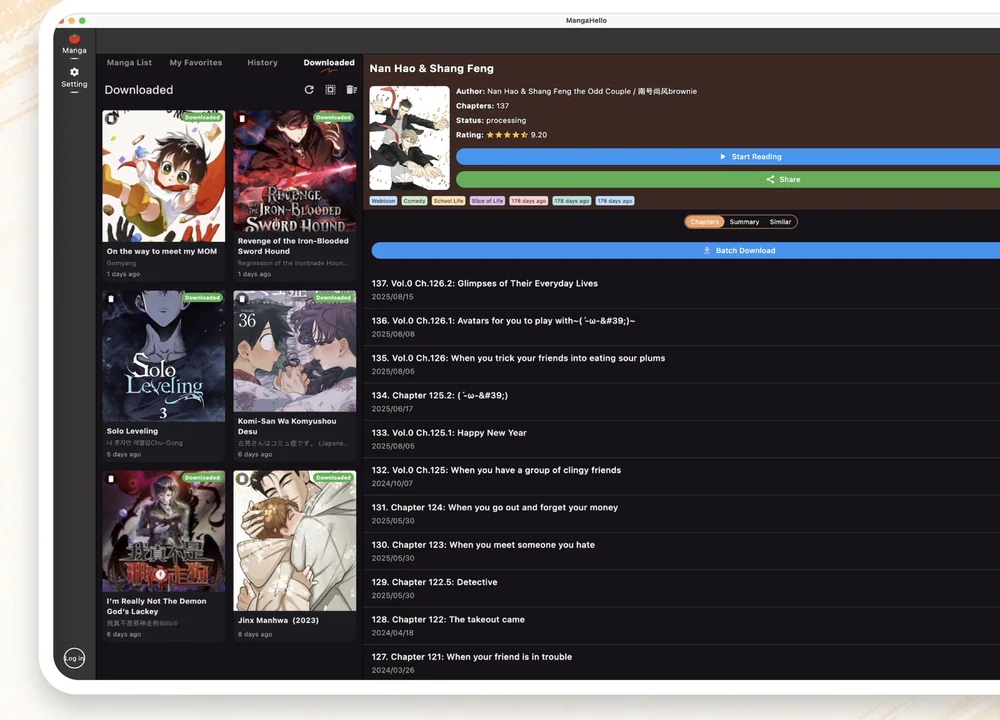Click the School Life genre tag
Viewport: 1000px width, 720px height.
448,201
